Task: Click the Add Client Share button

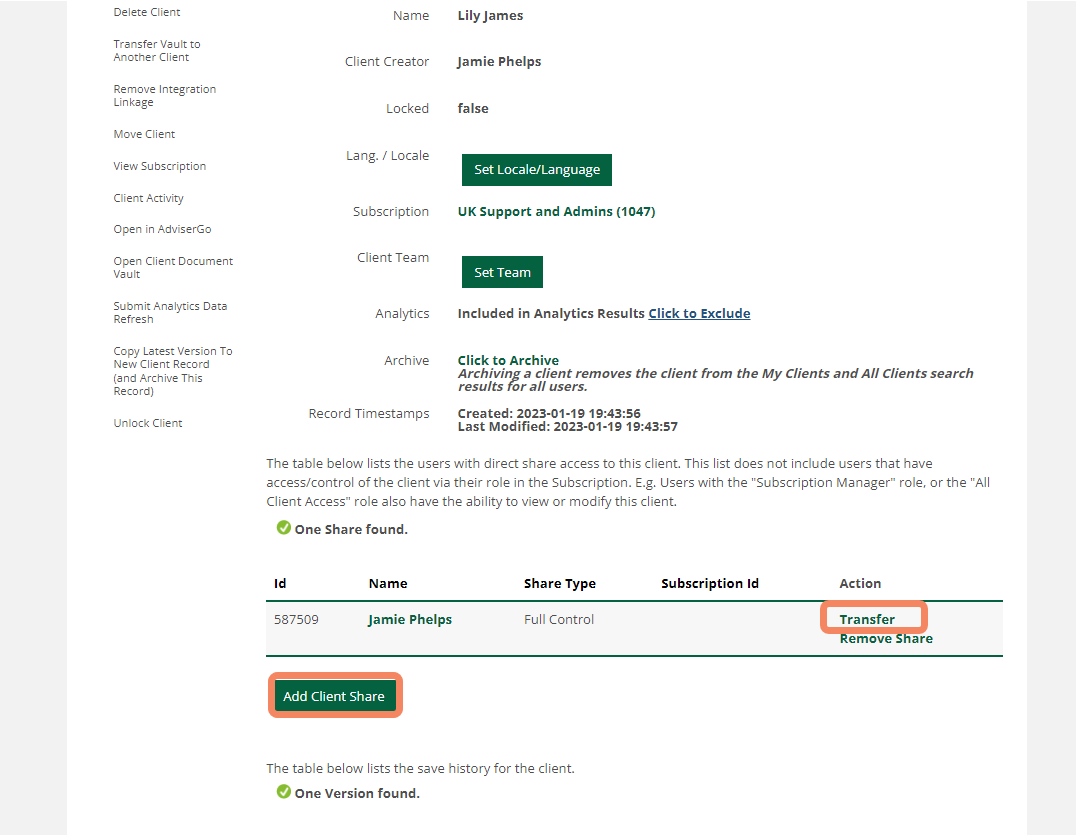Action: (x=334, y=696)
